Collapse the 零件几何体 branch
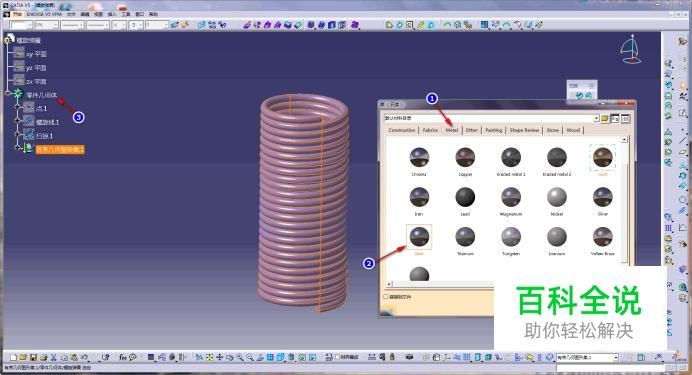This screenshot has width=692, height=375. pyautogui.click(x=8, y=93)
